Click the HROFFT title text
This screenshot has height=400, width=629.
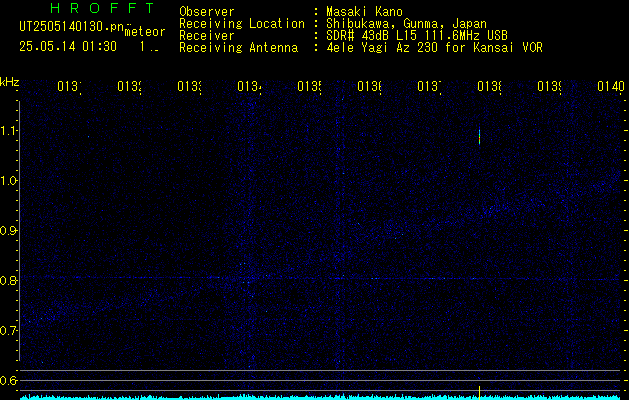(102, 8)
